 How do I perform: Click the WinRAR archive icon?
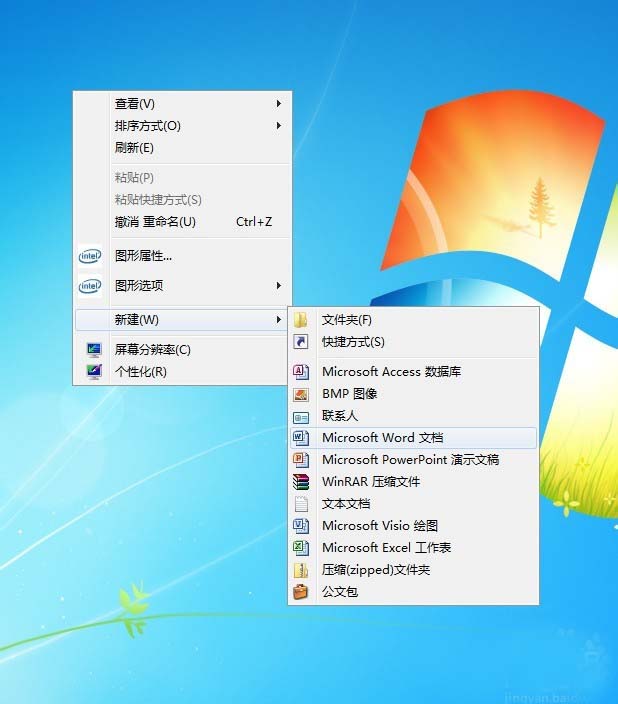click(301, 482)
